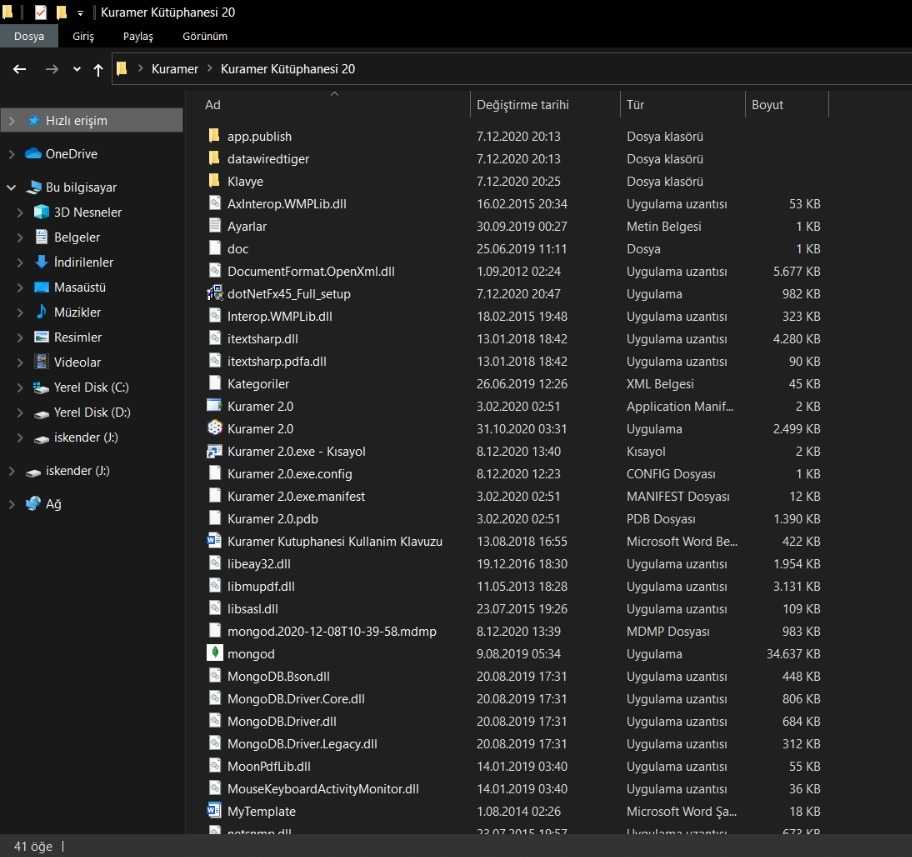Select the Kategoriler XML file name
912x857 pixels.
[x=258, y=384]
